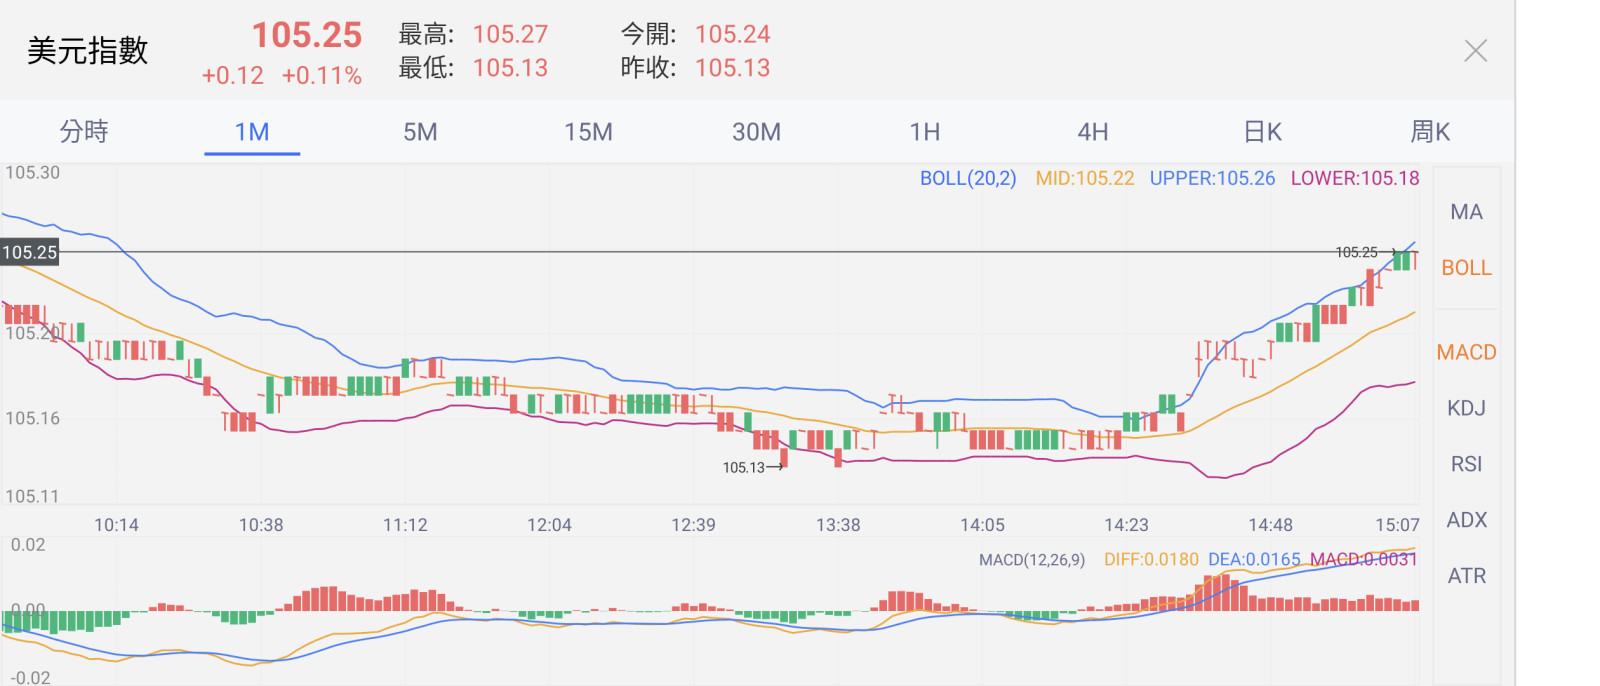Close the 美元指數 chart panel
Image resolution: width=1600 pixels, height=686 pixels.
[1475, 51]
